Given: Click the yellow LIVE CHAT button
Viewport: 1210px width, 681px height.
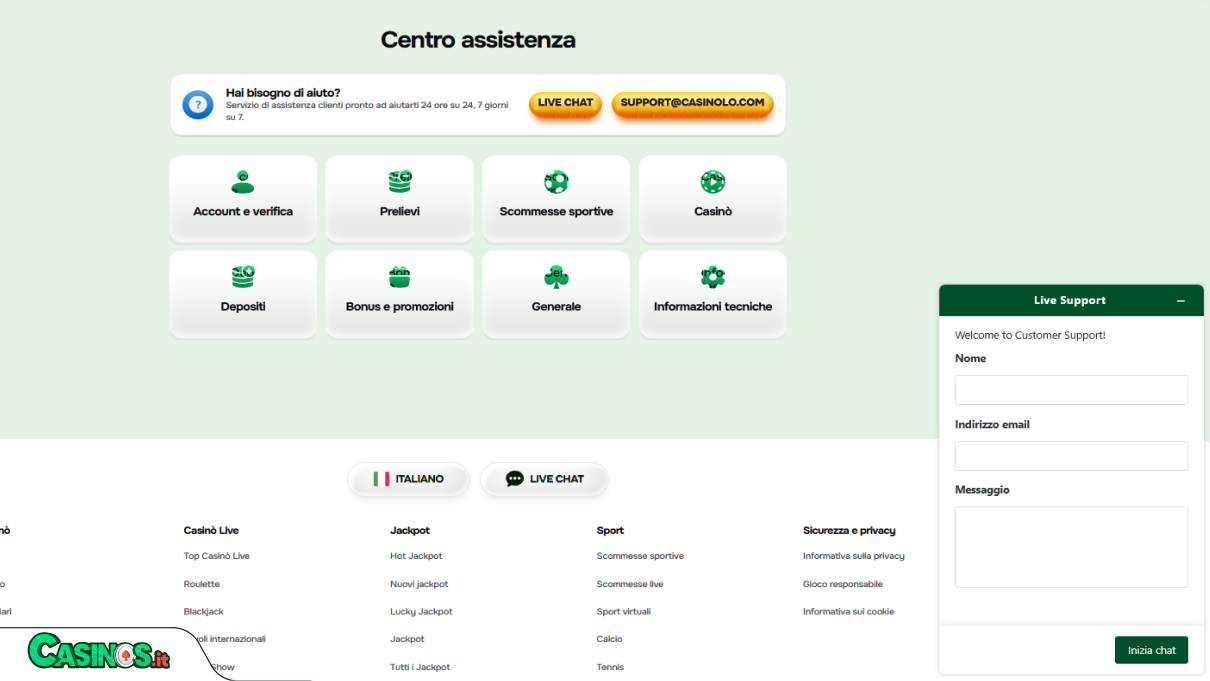Looking at the screenshot, I should [565, 103].
